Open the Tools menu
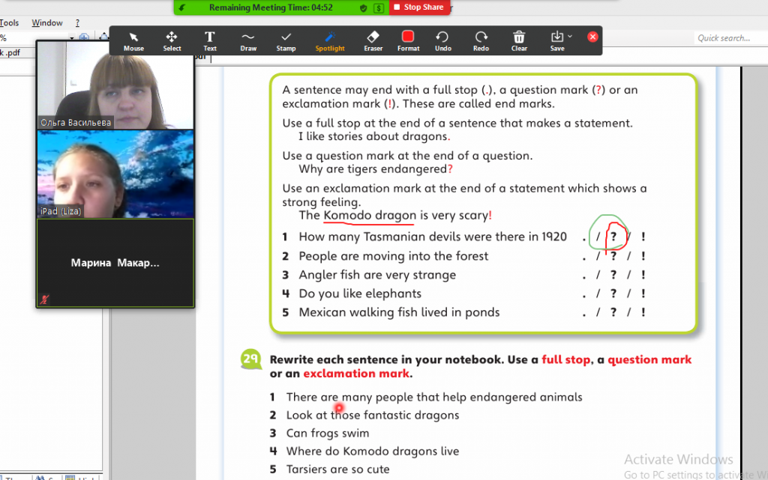 click(9, 22)
